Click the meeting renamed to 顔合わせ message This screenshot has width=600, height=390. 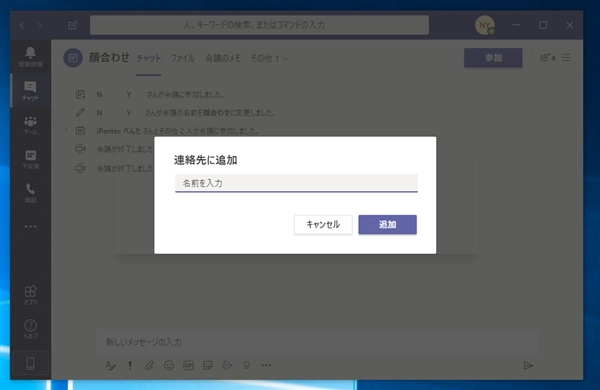pyautogui.click(x=186, y=113)
